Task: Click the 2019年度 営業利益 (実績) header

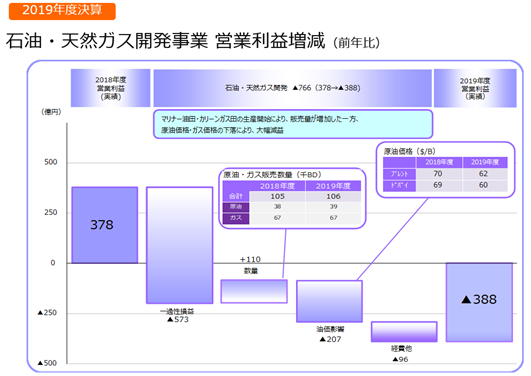Action: point(475,88)
